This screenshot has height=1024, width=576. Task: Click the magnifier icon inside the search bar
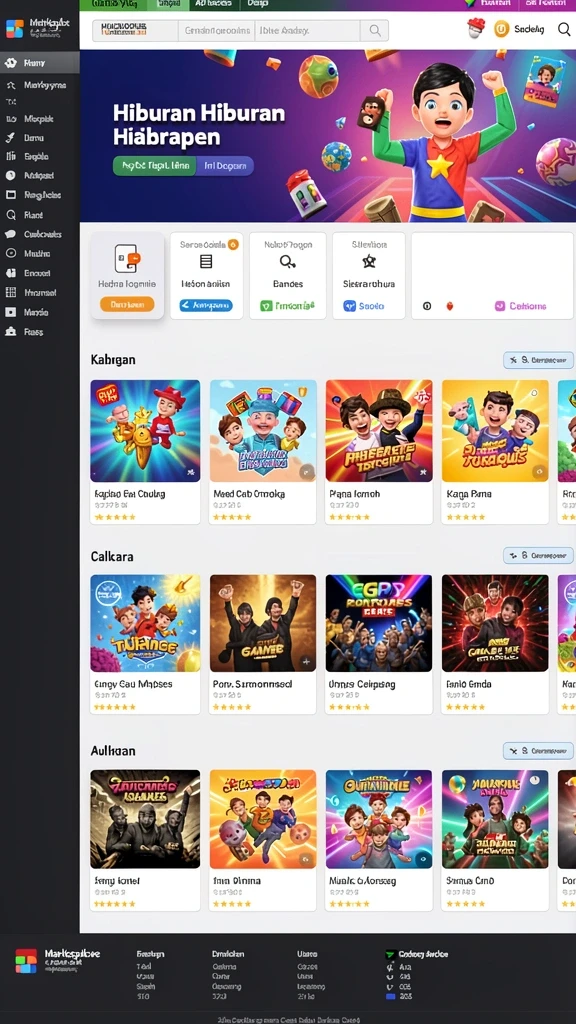(x=375, y=30)
